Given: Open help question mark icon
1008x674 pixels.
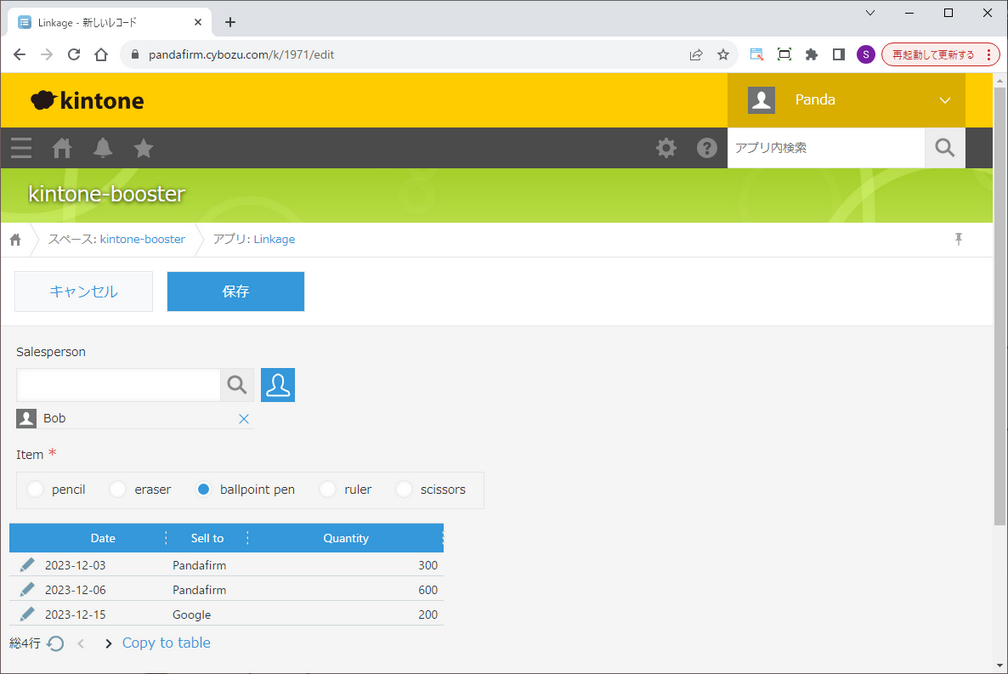Looking at the screenshot, I should tap(707, 148).
